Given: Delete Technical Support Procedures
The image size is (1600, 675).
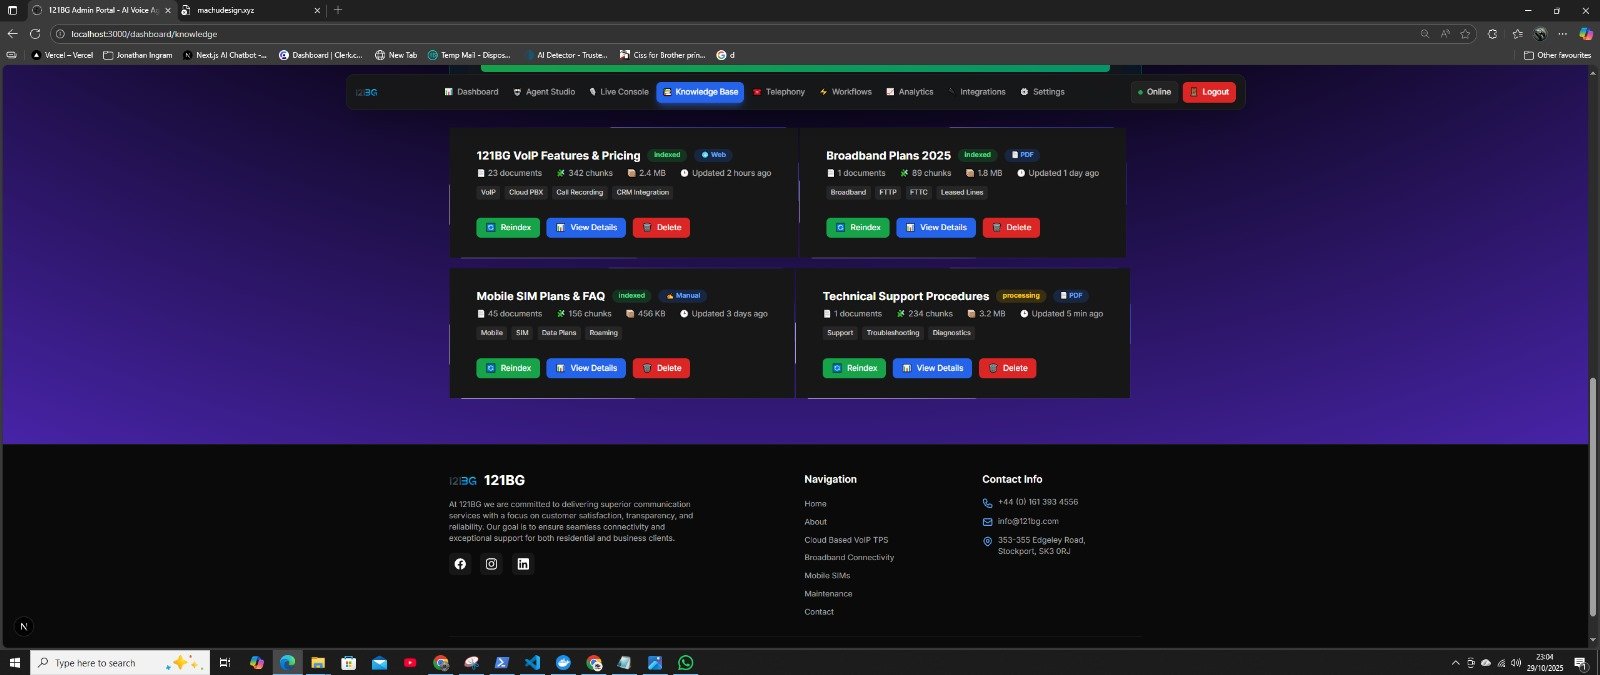Looking at the screenshot, I should tap(1007, 368).
